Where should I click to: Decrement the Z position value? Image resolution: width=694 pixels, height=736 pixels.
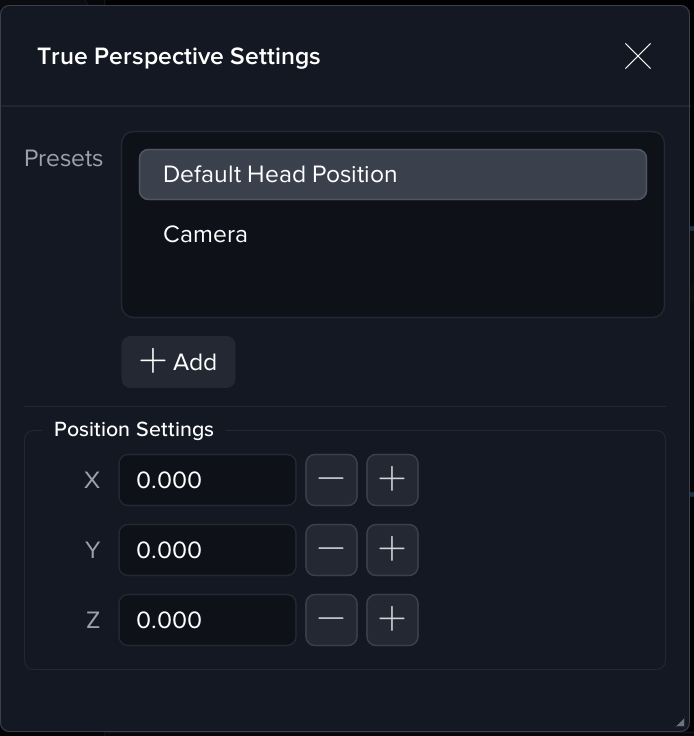click(331, 620)
